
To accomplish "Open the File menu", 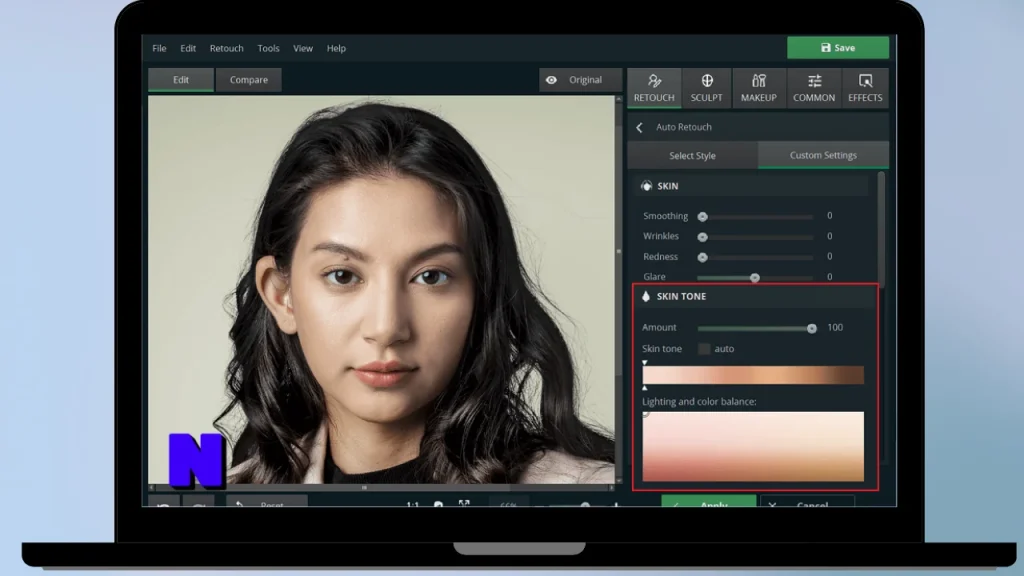I will [x=159, y=48].
